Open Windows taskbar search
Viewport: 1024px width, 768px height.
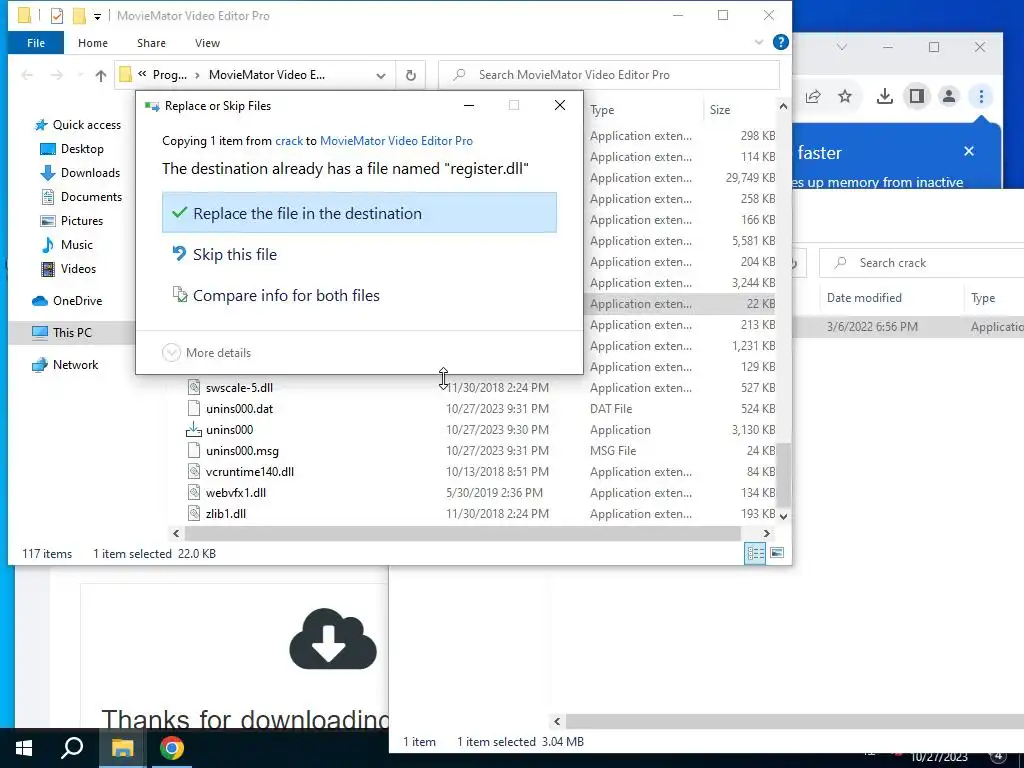pyautogui.click(x=72, y=748)
